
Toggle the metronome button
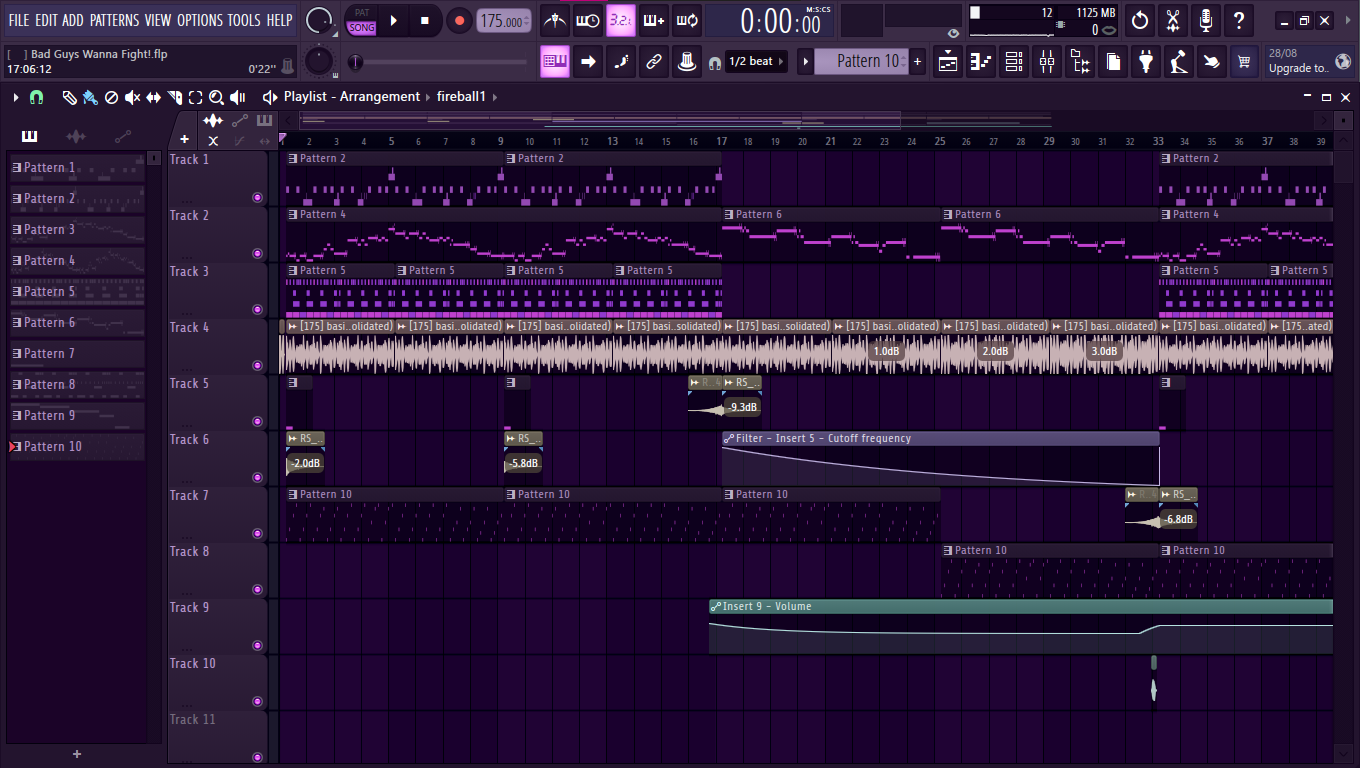coord(555,20)
